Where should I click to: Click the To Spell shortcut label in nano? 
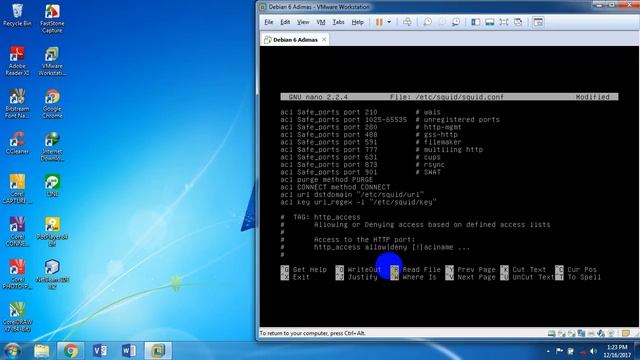(x=584, y=277)
